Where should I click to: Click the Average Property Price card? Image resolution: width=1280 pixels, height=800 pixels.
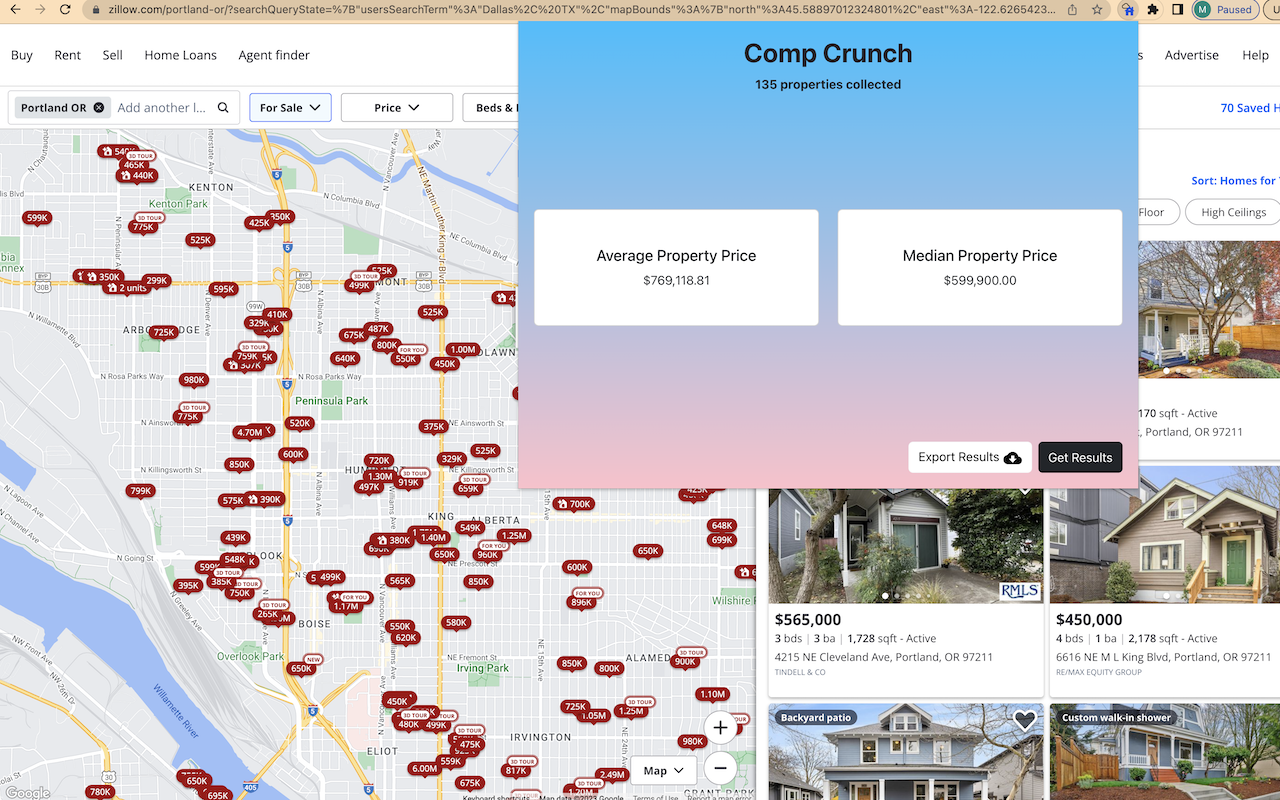676,267
